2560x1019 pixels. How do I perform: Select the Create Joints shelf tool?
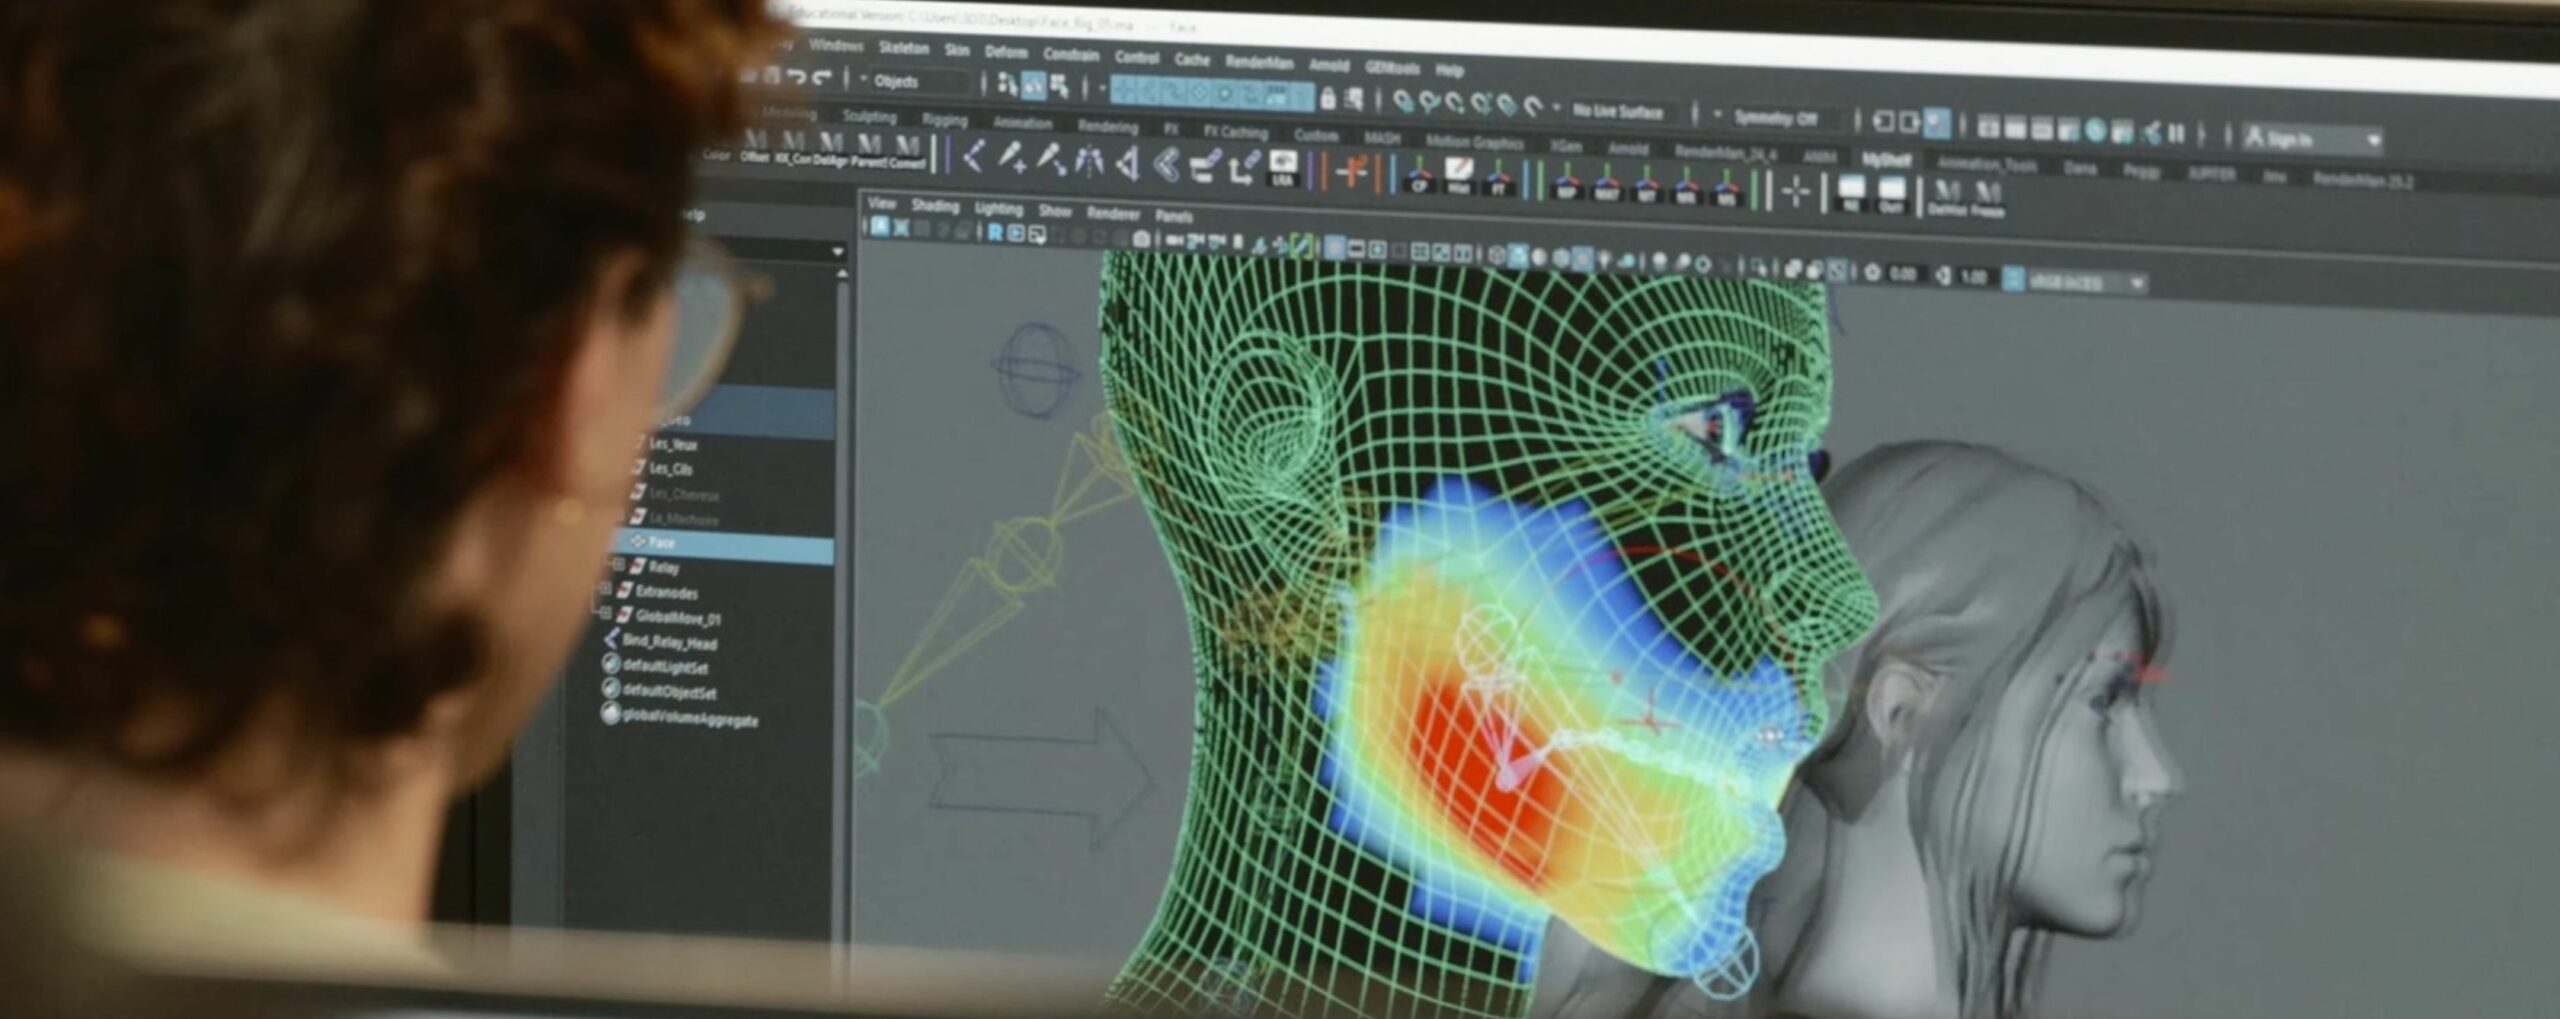[x=972, y=156]
